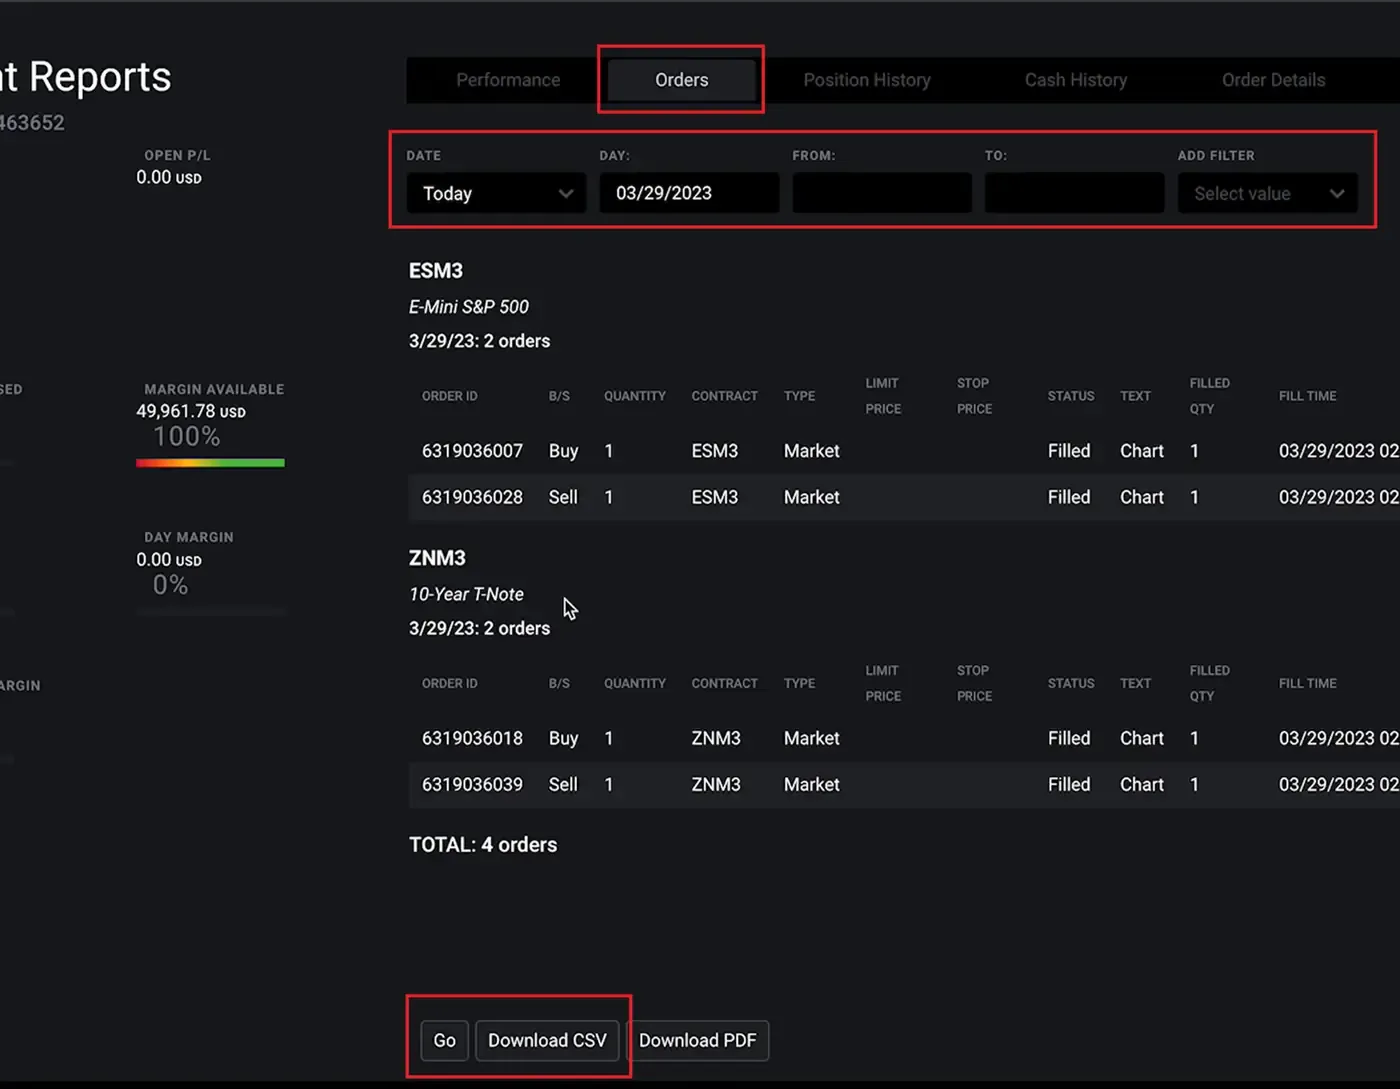This screenshot has height=1089, width=1400.
Task: Click the 10-Year T-Note label
Action: tap(466, 594)
